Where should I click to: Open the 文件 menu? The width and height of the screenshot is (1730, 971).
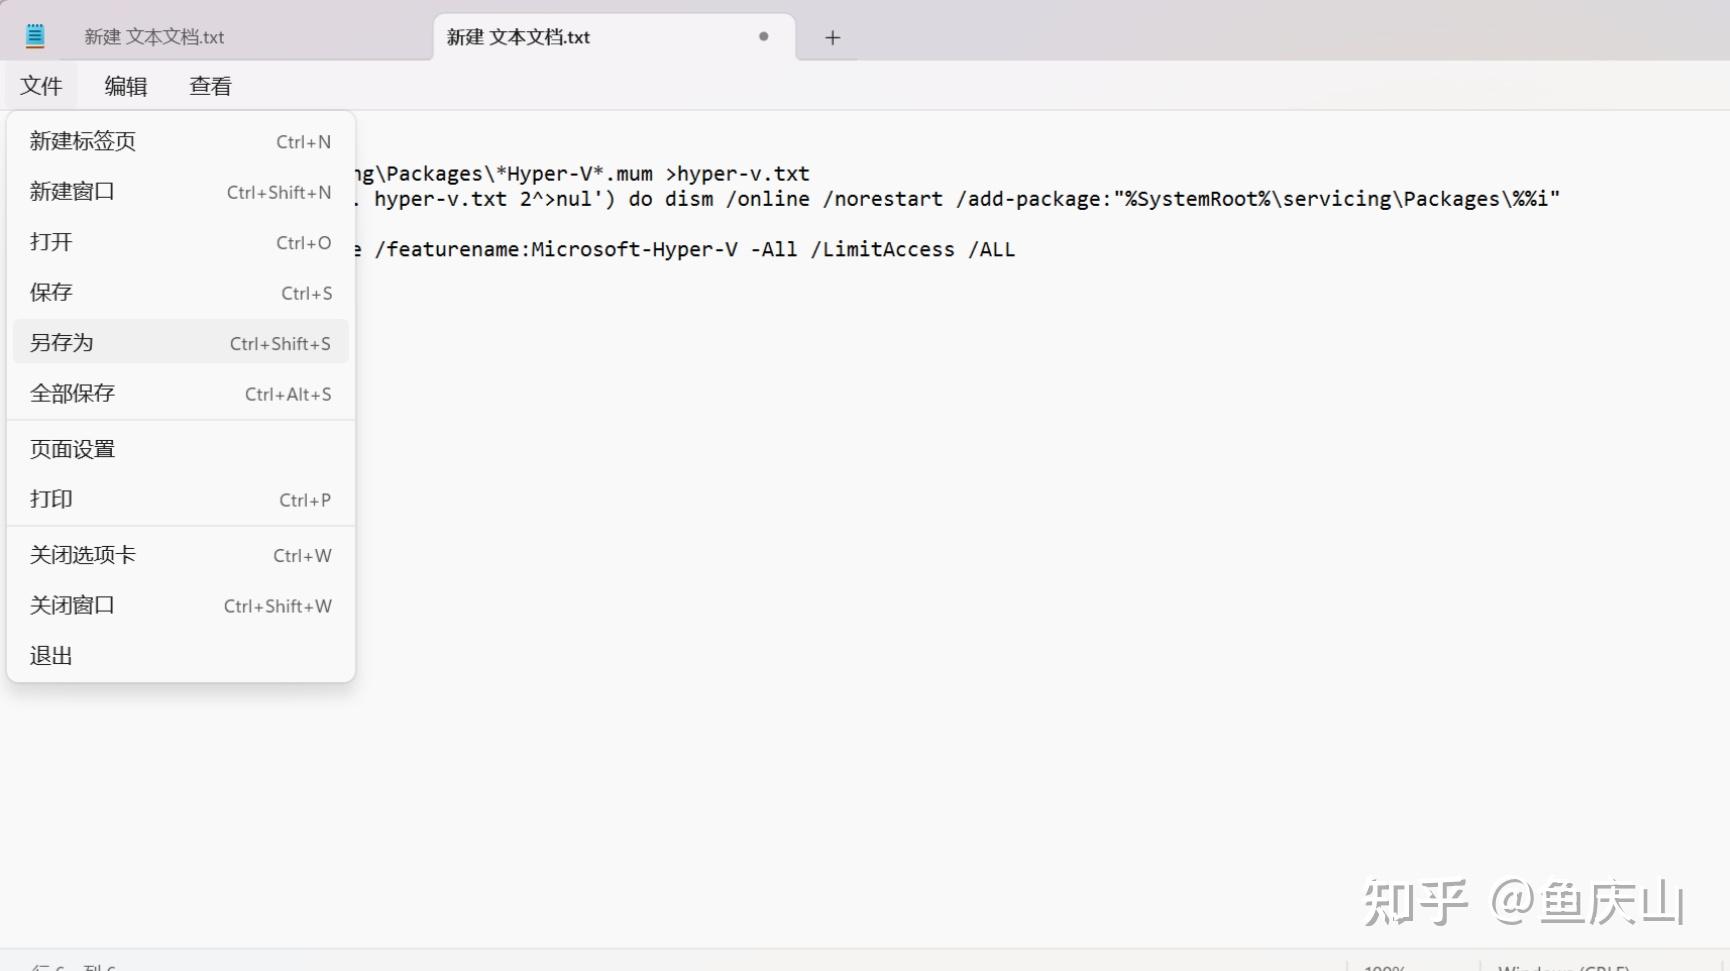point(41,86)
